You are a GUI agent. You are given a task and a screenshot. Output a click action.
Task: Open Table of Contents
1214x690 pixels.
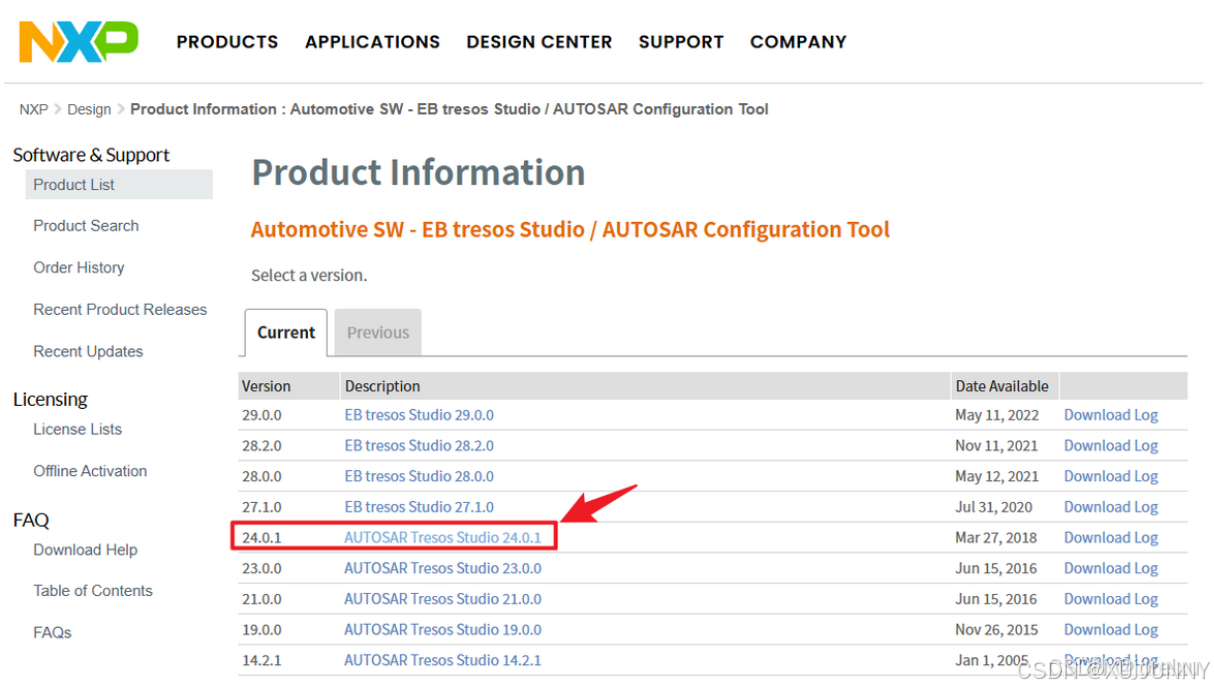click(93, 591)
